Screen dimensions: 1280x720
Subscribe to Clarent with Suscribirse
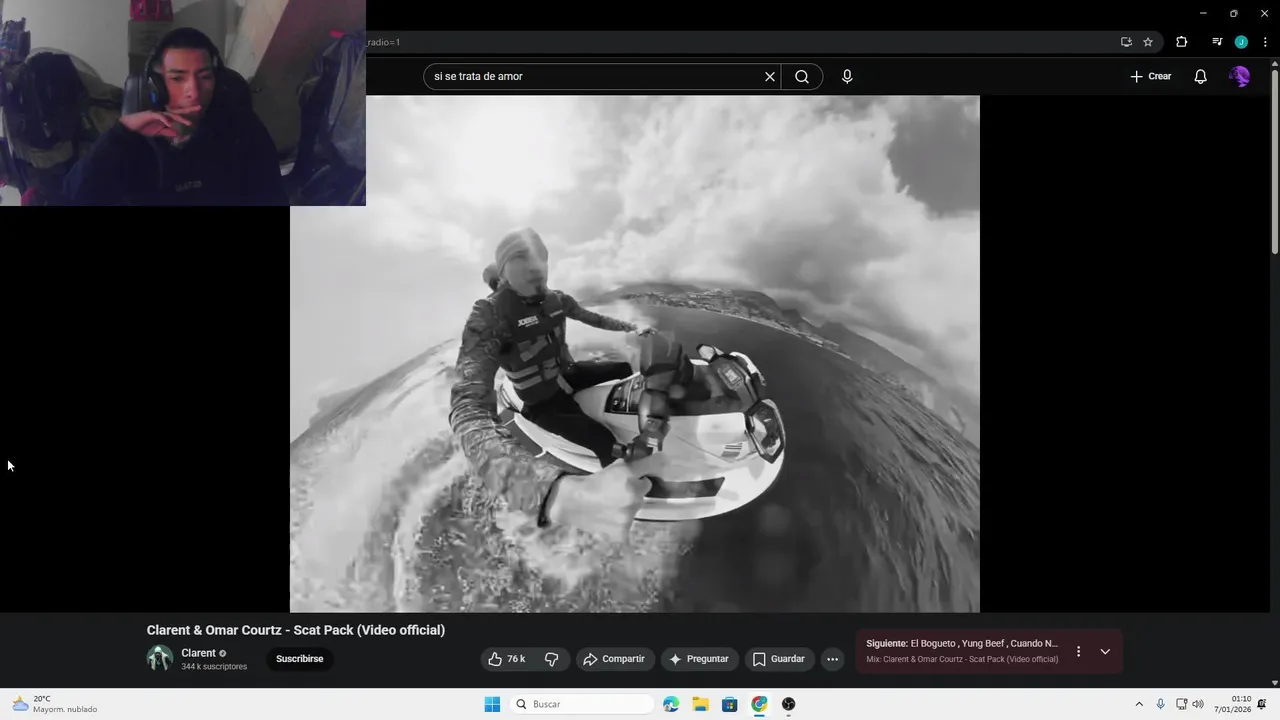point(300,659)
